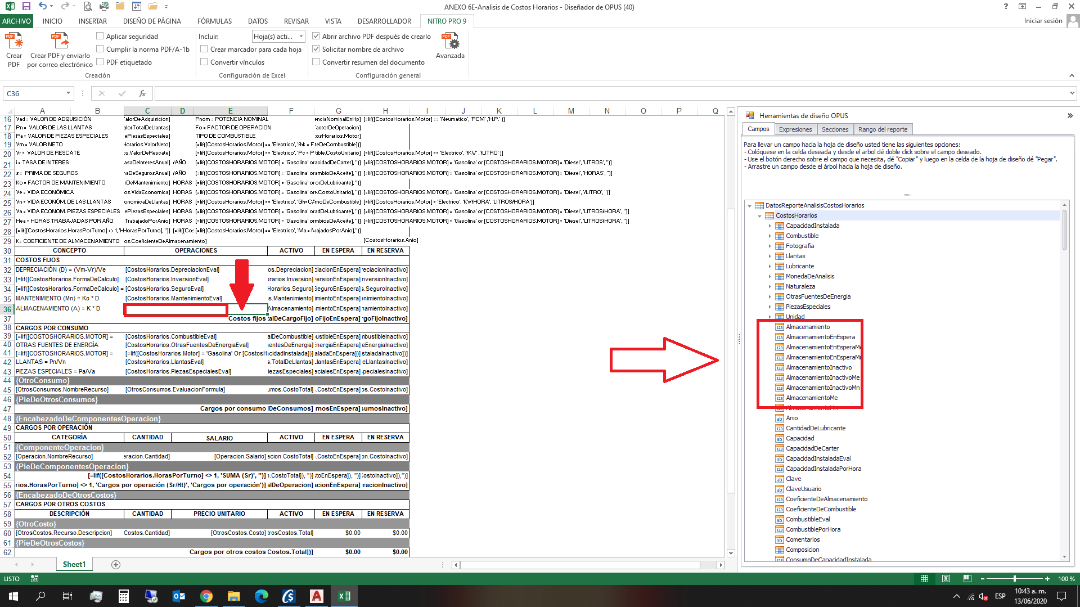The image size is (1080, 607).
Task: Open Google Chrome from the taskbar
Action: [207, 595]
